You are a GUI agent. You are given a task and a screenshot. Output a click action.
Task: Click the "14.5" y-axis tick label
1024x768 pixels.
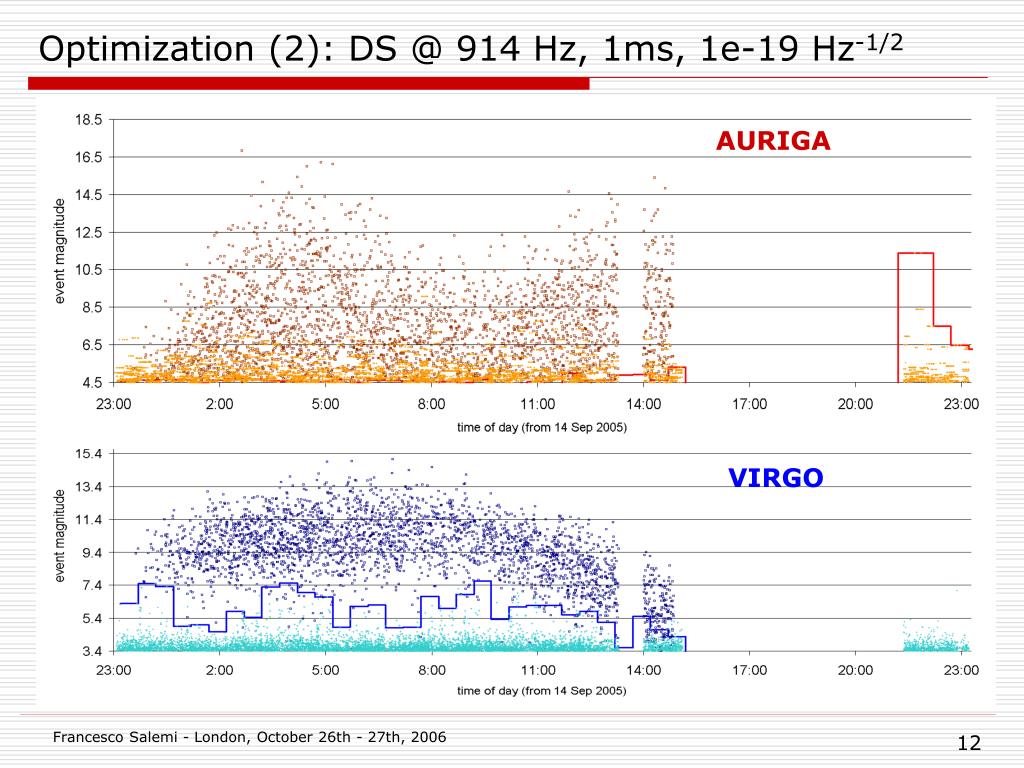point(89,195)
